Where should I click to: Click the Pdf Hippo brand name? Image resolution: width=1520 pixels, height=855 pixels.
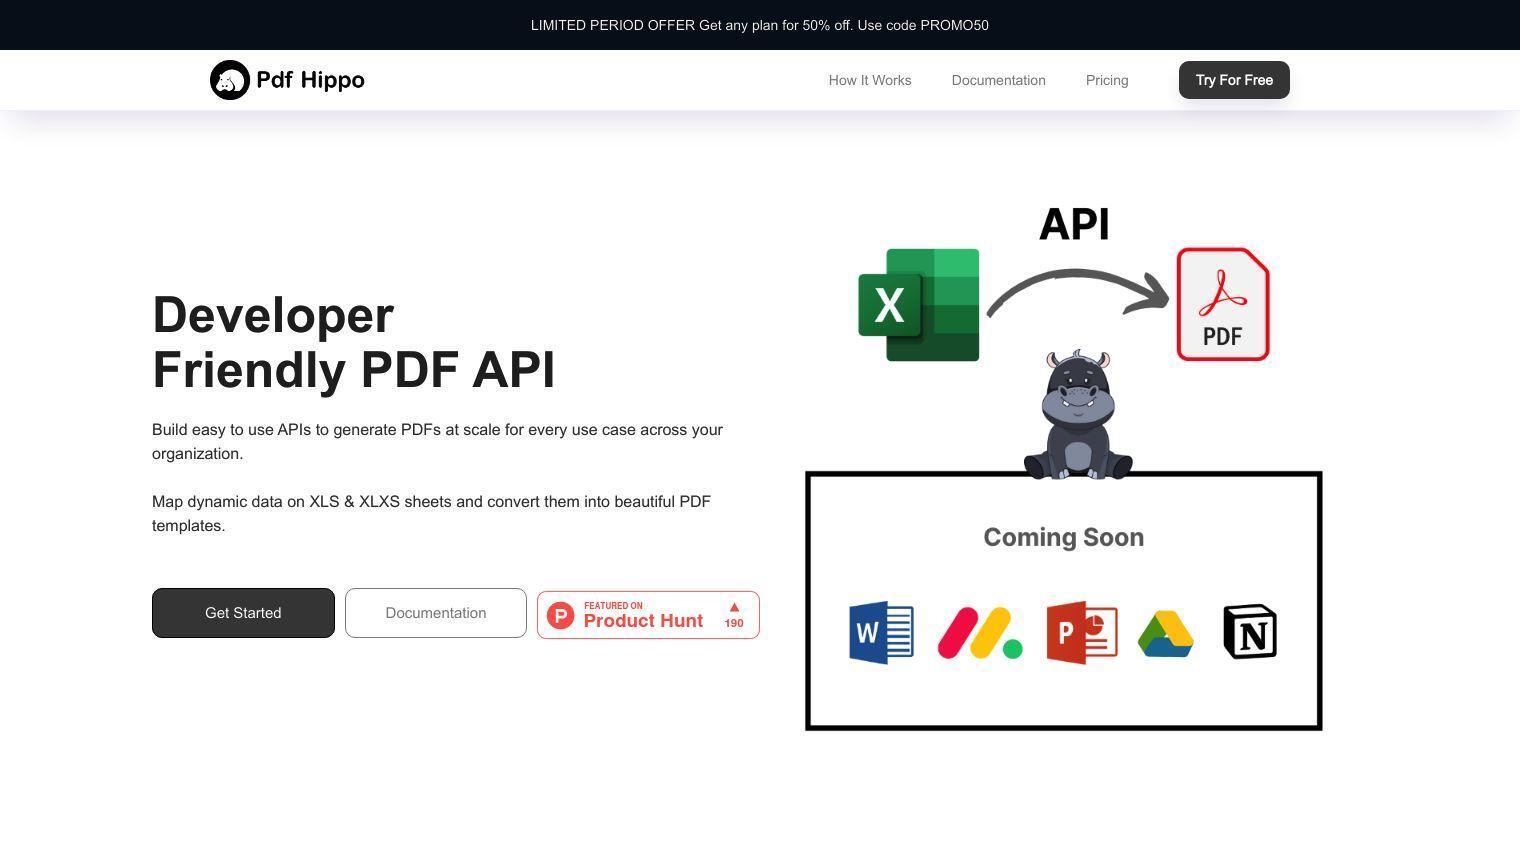point(310,80)
